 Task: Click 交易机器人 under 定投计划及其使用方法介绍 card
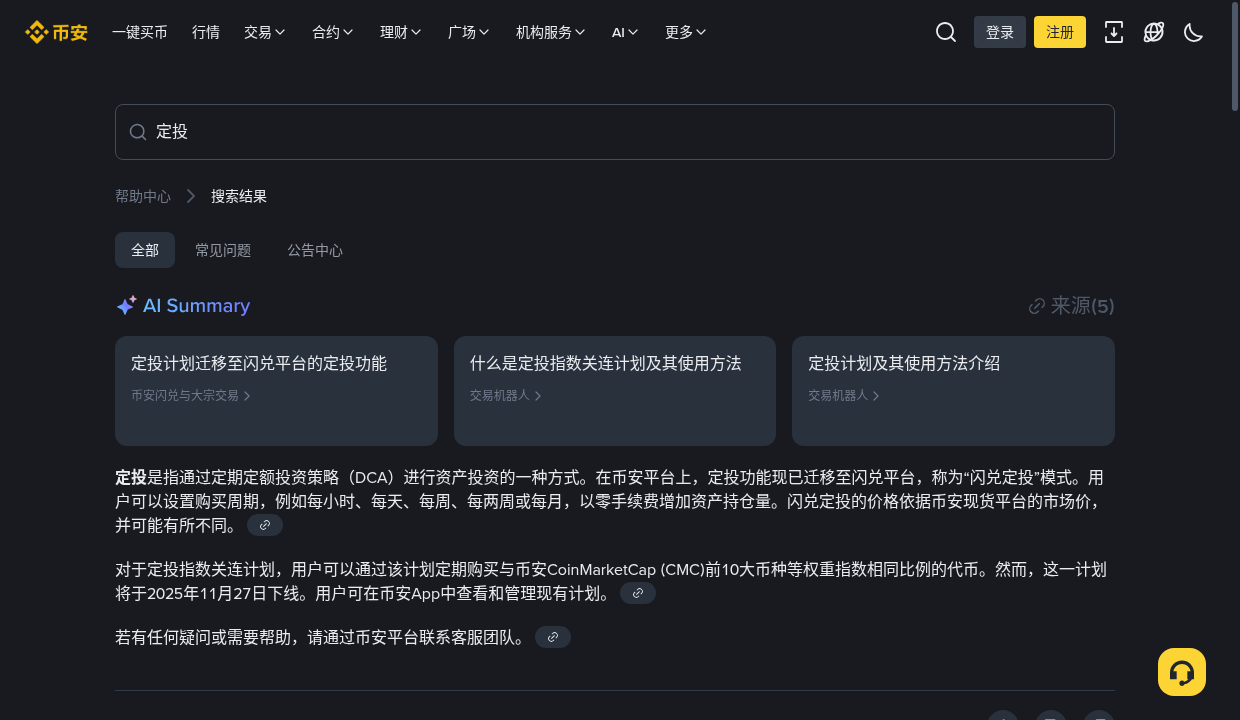pyautogui.click(x=844, y=396)
